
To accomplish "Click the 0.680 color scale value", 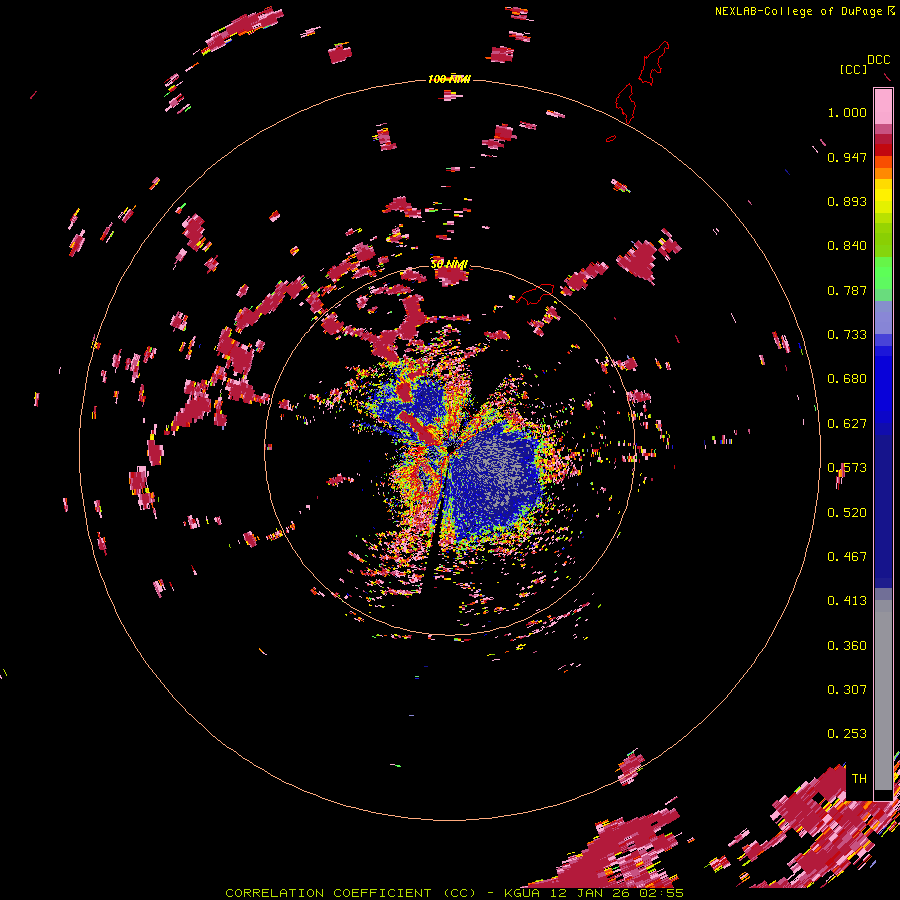I will coord(847,379).
